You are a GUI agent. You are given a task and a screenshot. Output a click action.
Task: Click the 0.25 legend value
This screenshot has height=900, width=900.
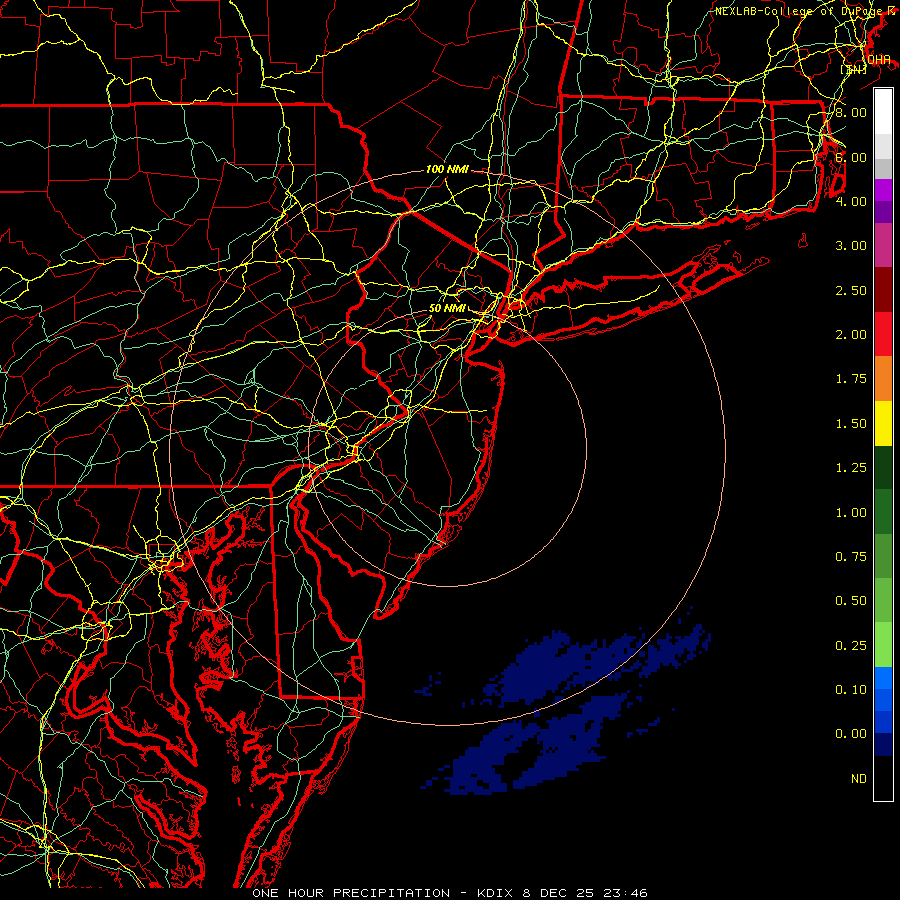pyautogui.click(x=851, y=646)
